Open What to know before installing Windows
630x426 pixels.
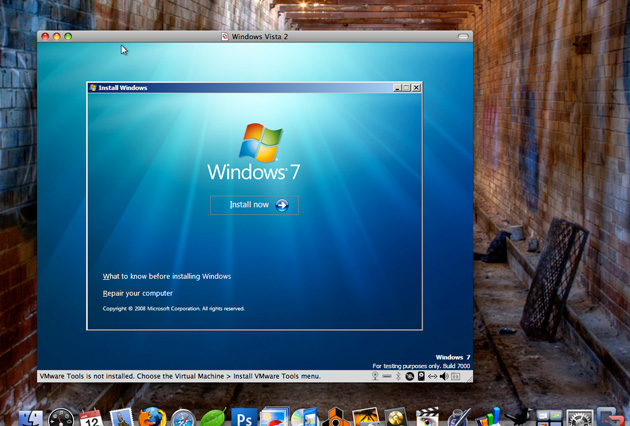[x=167, y=276]
